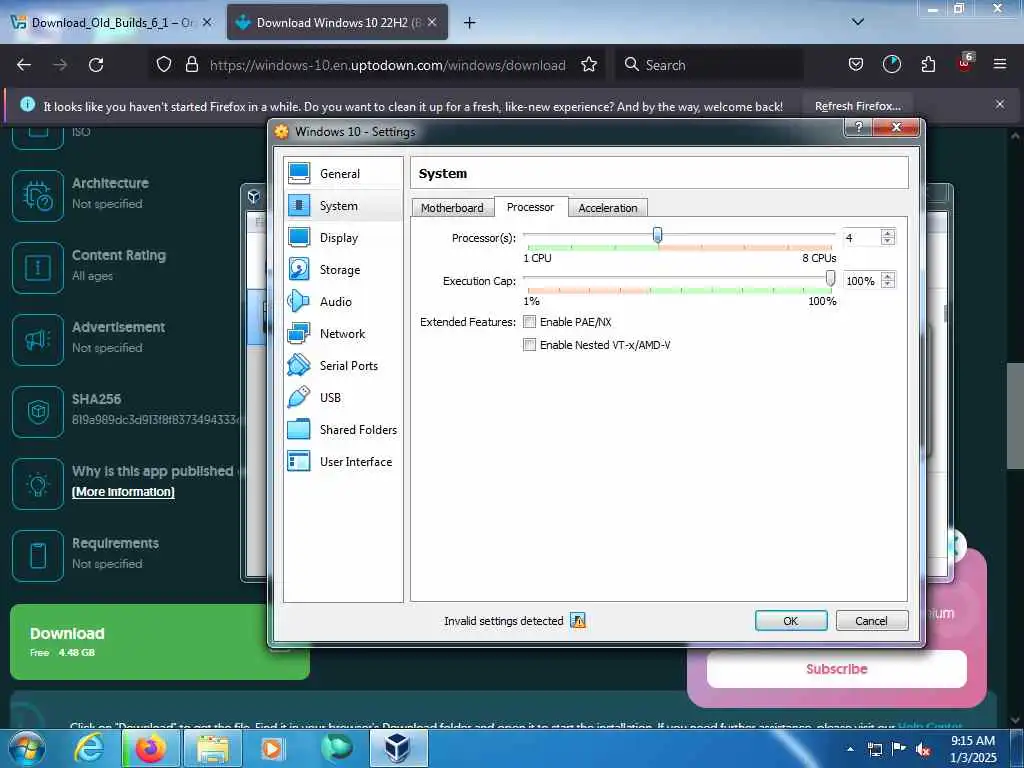Viewport: 1024px width, 768px height.
Task: Open the Network settings category
Action: coord(343,334)
